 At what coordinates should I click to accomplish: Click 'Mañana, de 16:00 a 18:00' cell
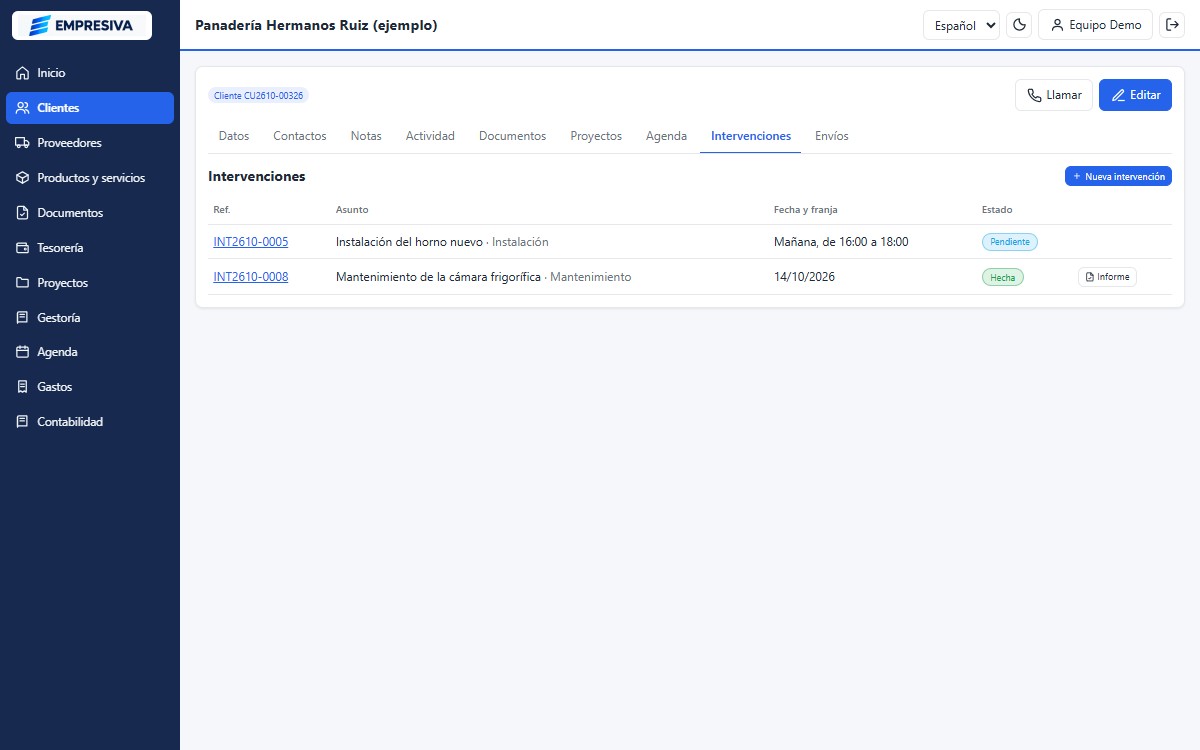tap(841, 242)
